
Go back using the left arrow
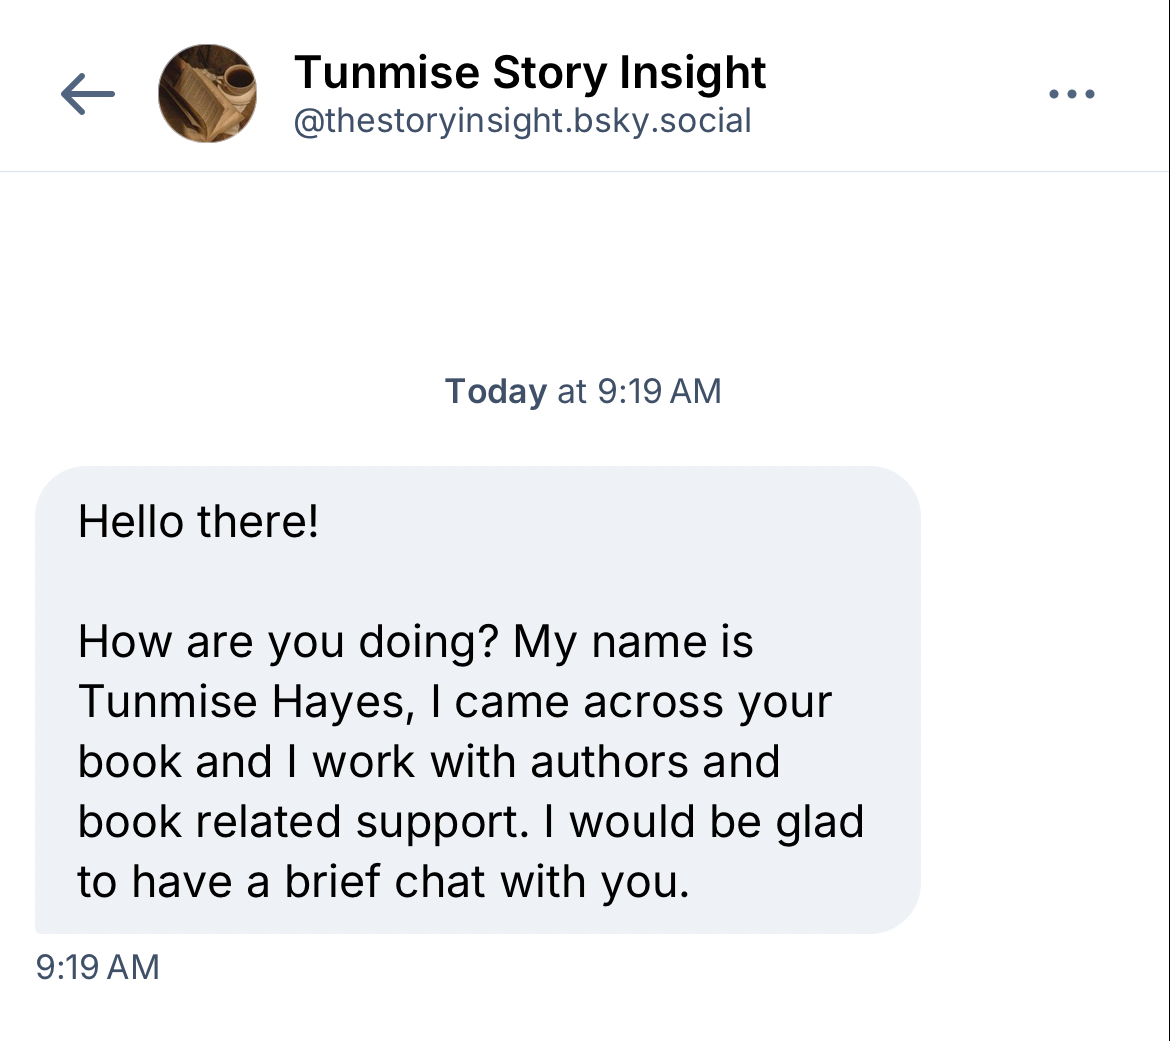pos(88,95)
